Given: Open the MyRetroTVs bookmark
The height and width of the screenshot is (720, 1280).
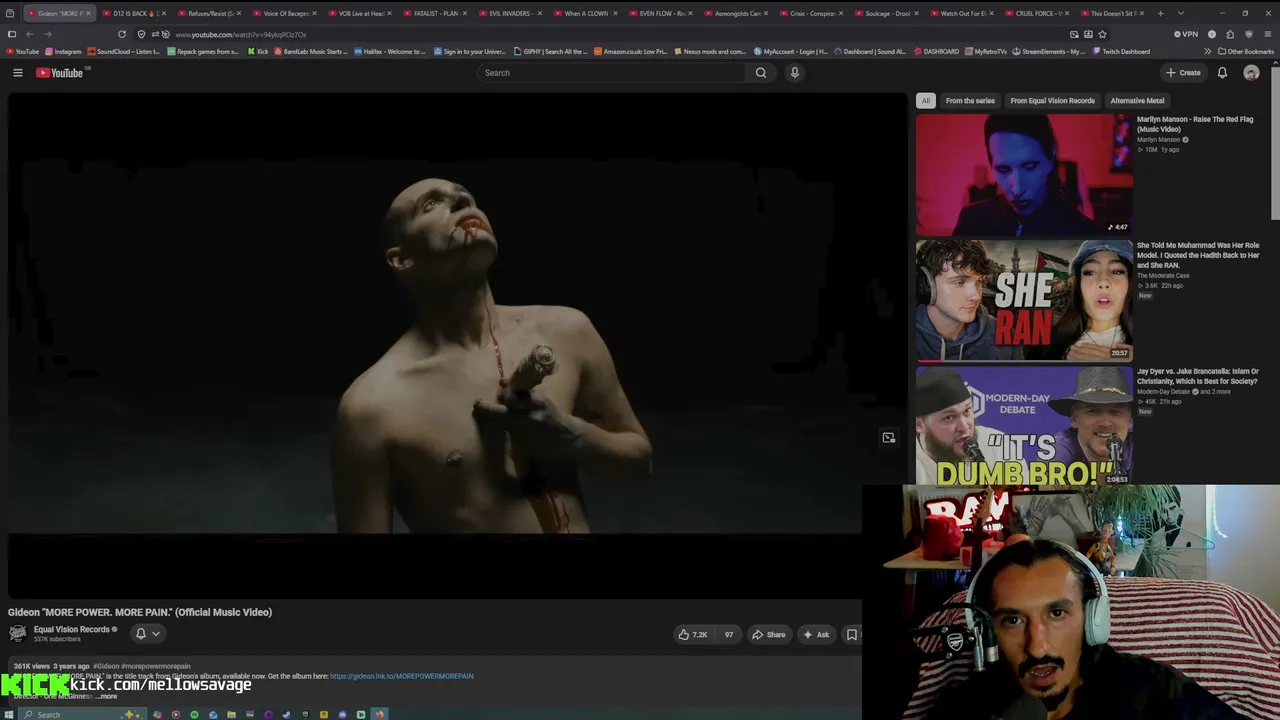Looking at the screenshot, I should tap(986, 51).
